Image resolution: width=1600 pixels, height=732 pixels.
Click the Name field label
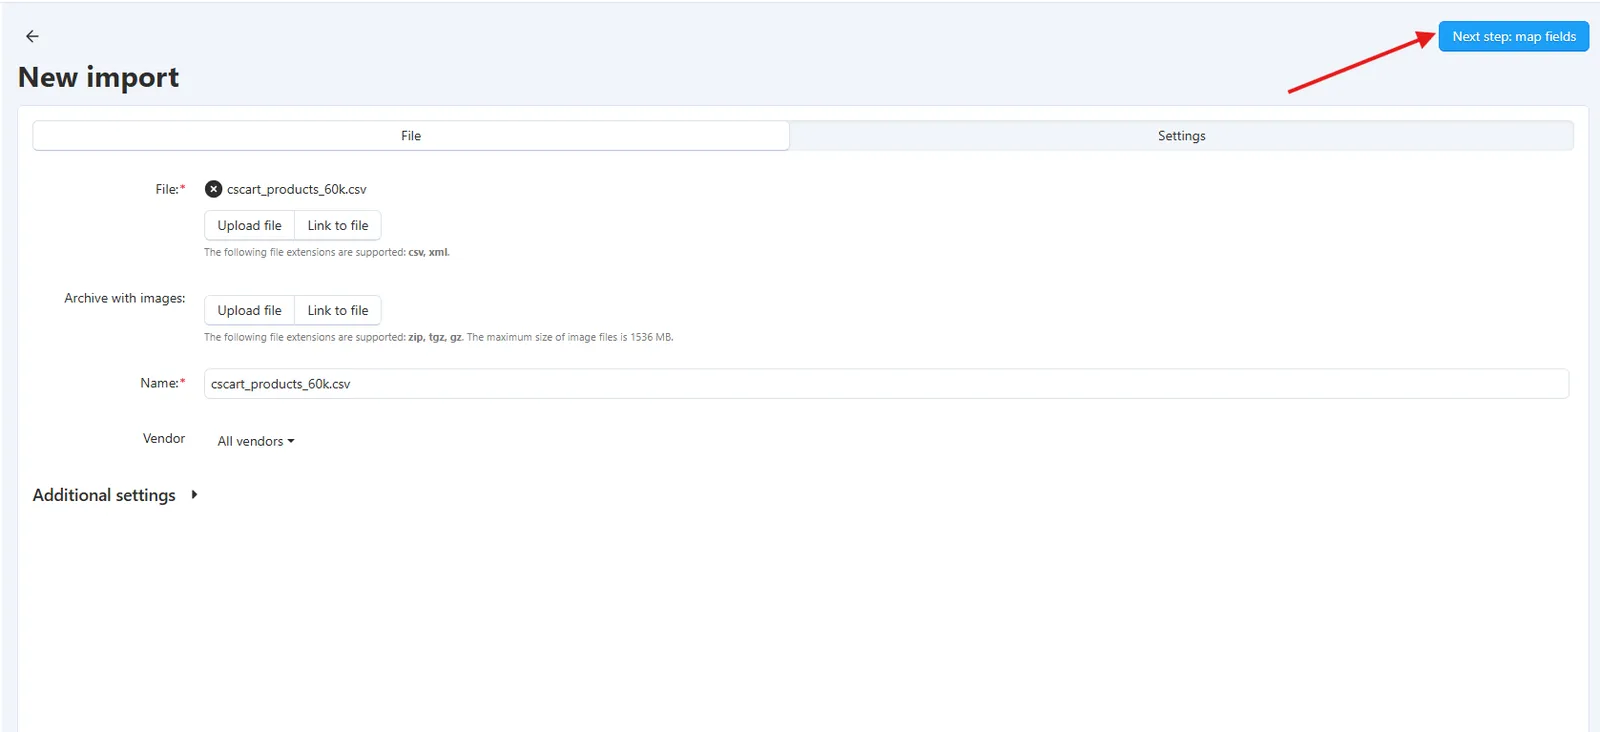coord(163,383)
